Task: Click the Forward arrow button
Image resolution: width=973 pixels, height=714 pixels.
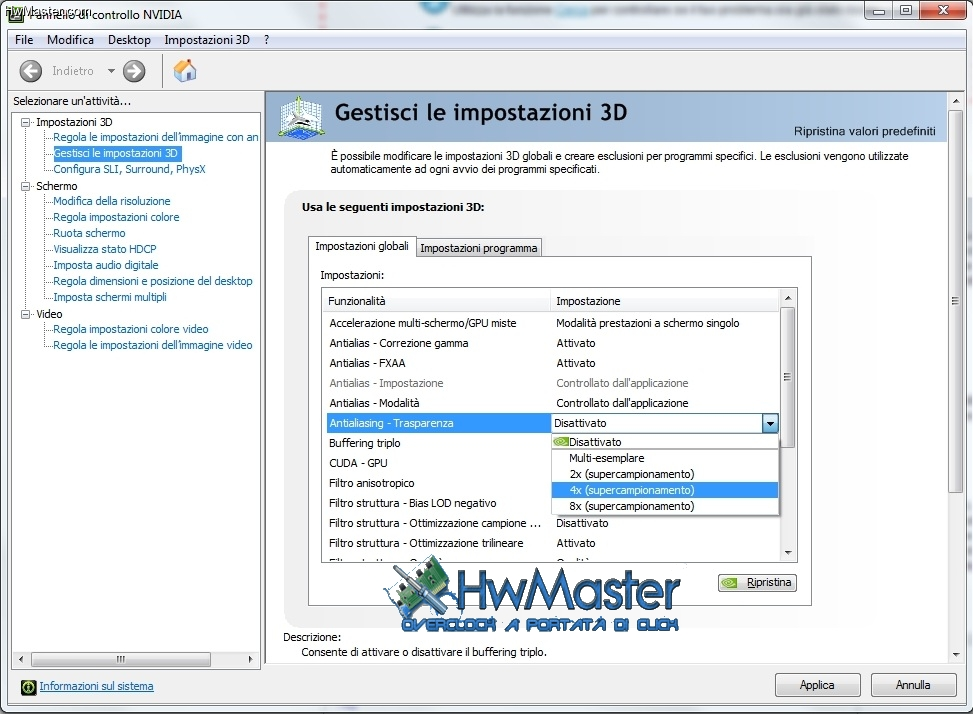Action: (x=133, y=71)
